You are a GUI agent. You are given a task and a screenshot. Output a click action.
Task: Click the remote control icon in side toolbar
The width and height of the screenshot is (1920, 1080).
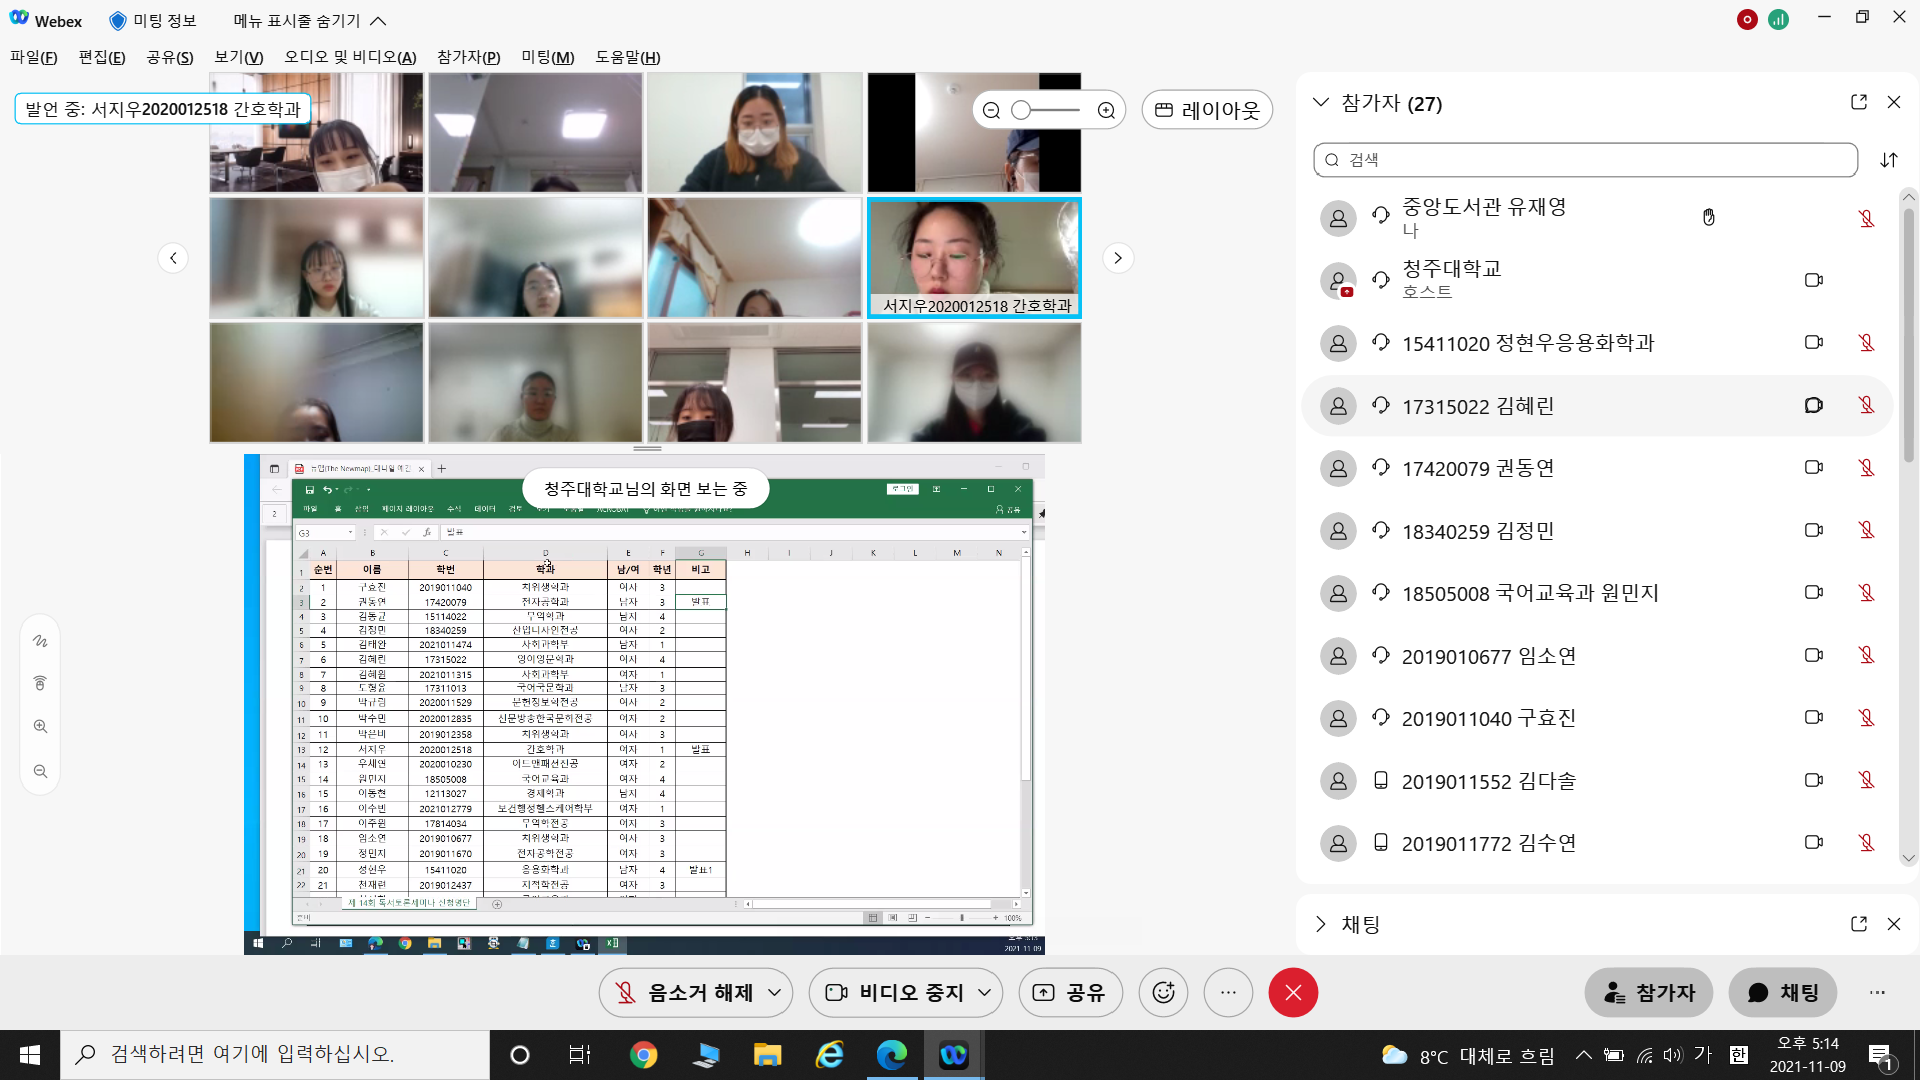40,683
